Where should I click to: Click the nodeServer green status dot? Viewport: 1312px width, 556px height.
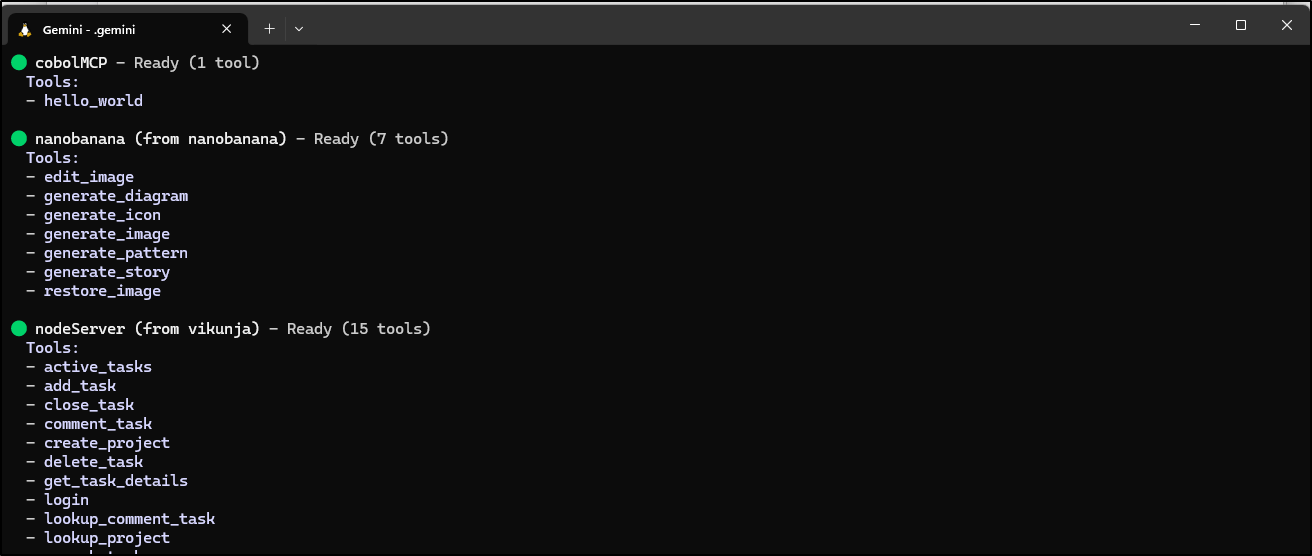tap(19, 329)
